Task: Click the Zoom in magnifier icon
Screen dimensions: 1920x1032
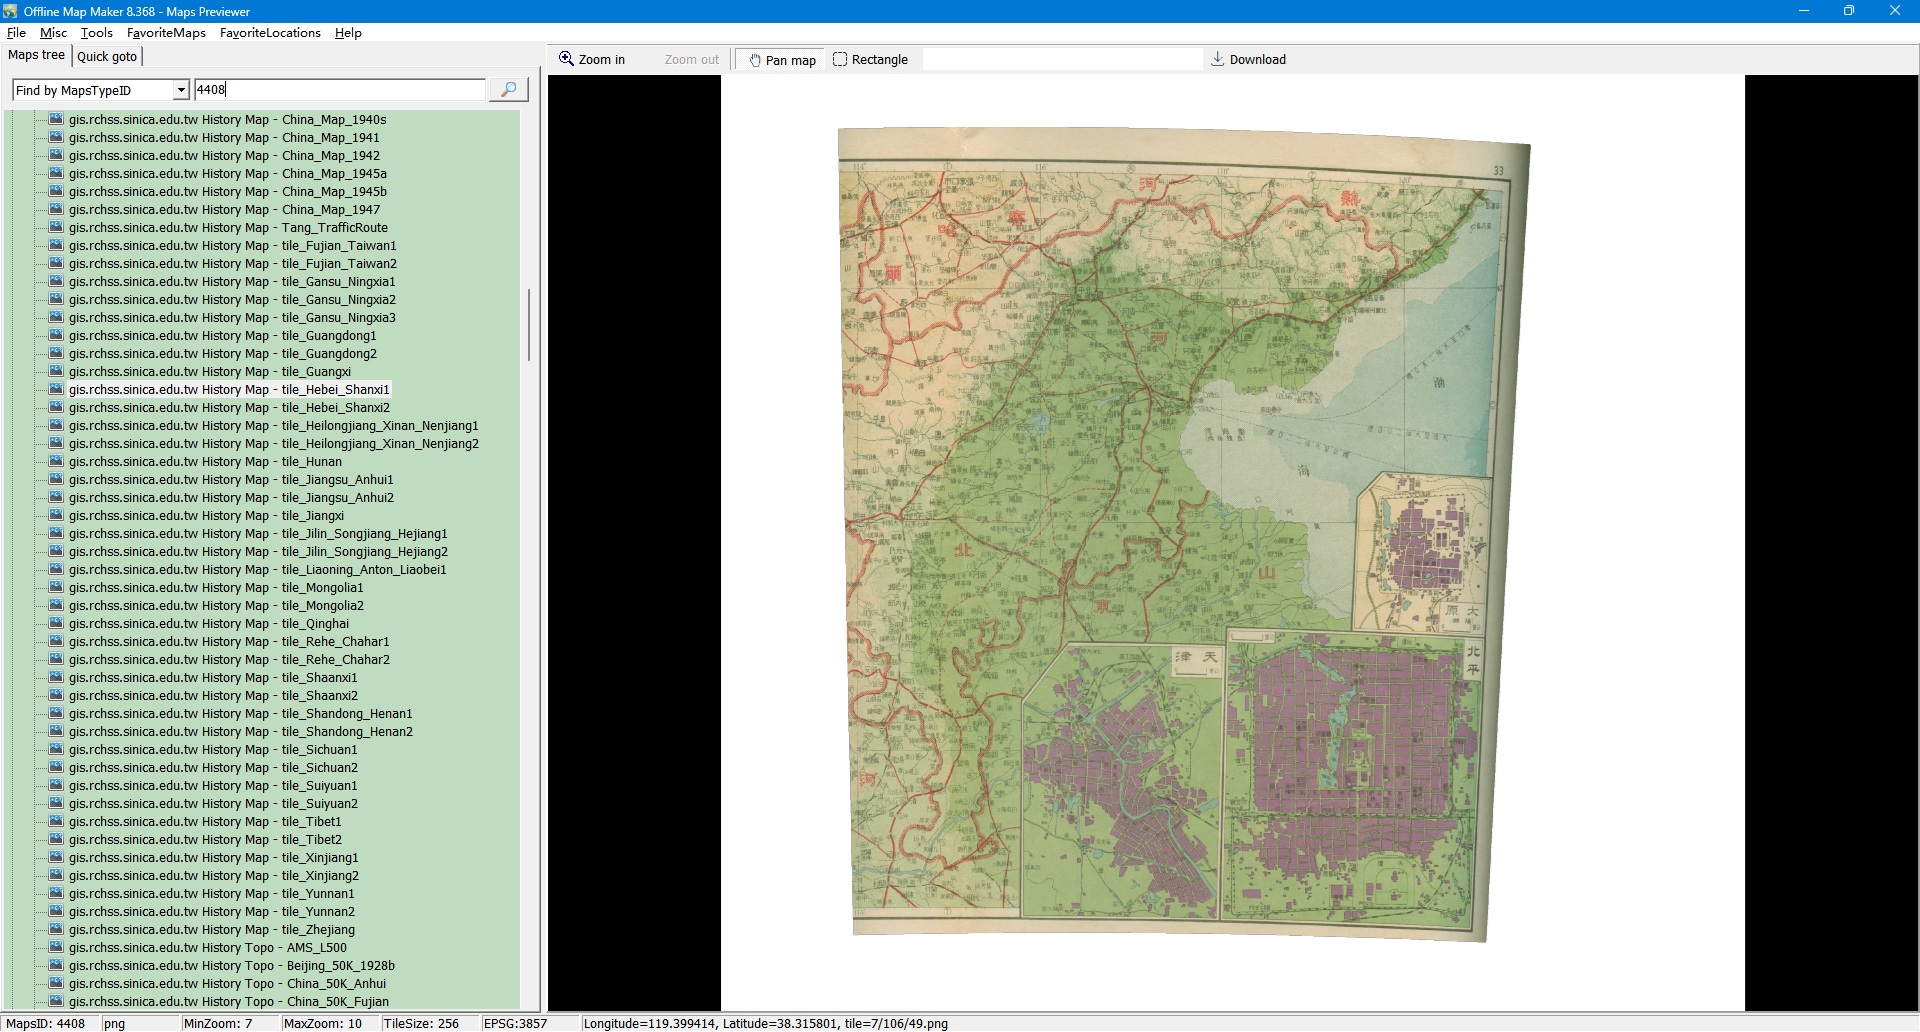Action: click(x=566, y=59)
